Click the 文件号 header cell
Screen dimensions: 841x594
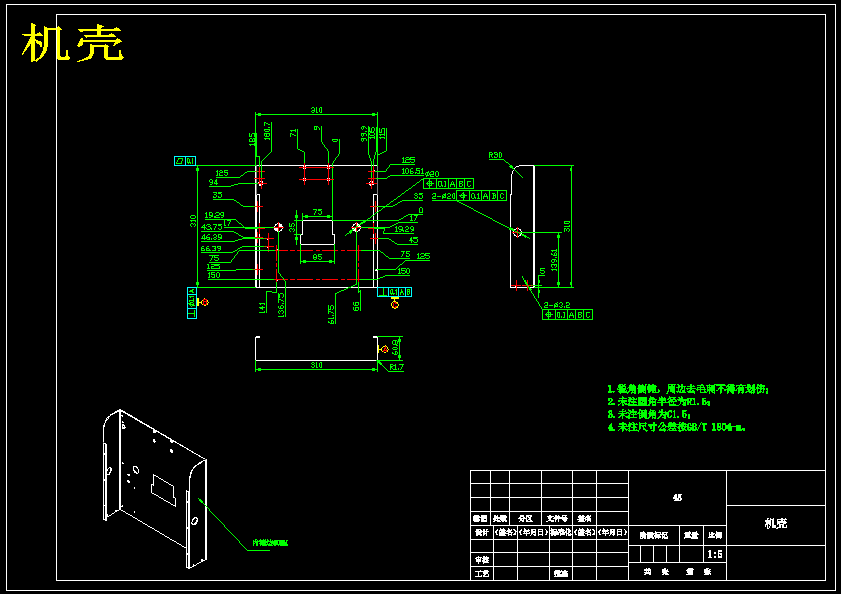coord(557,519)
